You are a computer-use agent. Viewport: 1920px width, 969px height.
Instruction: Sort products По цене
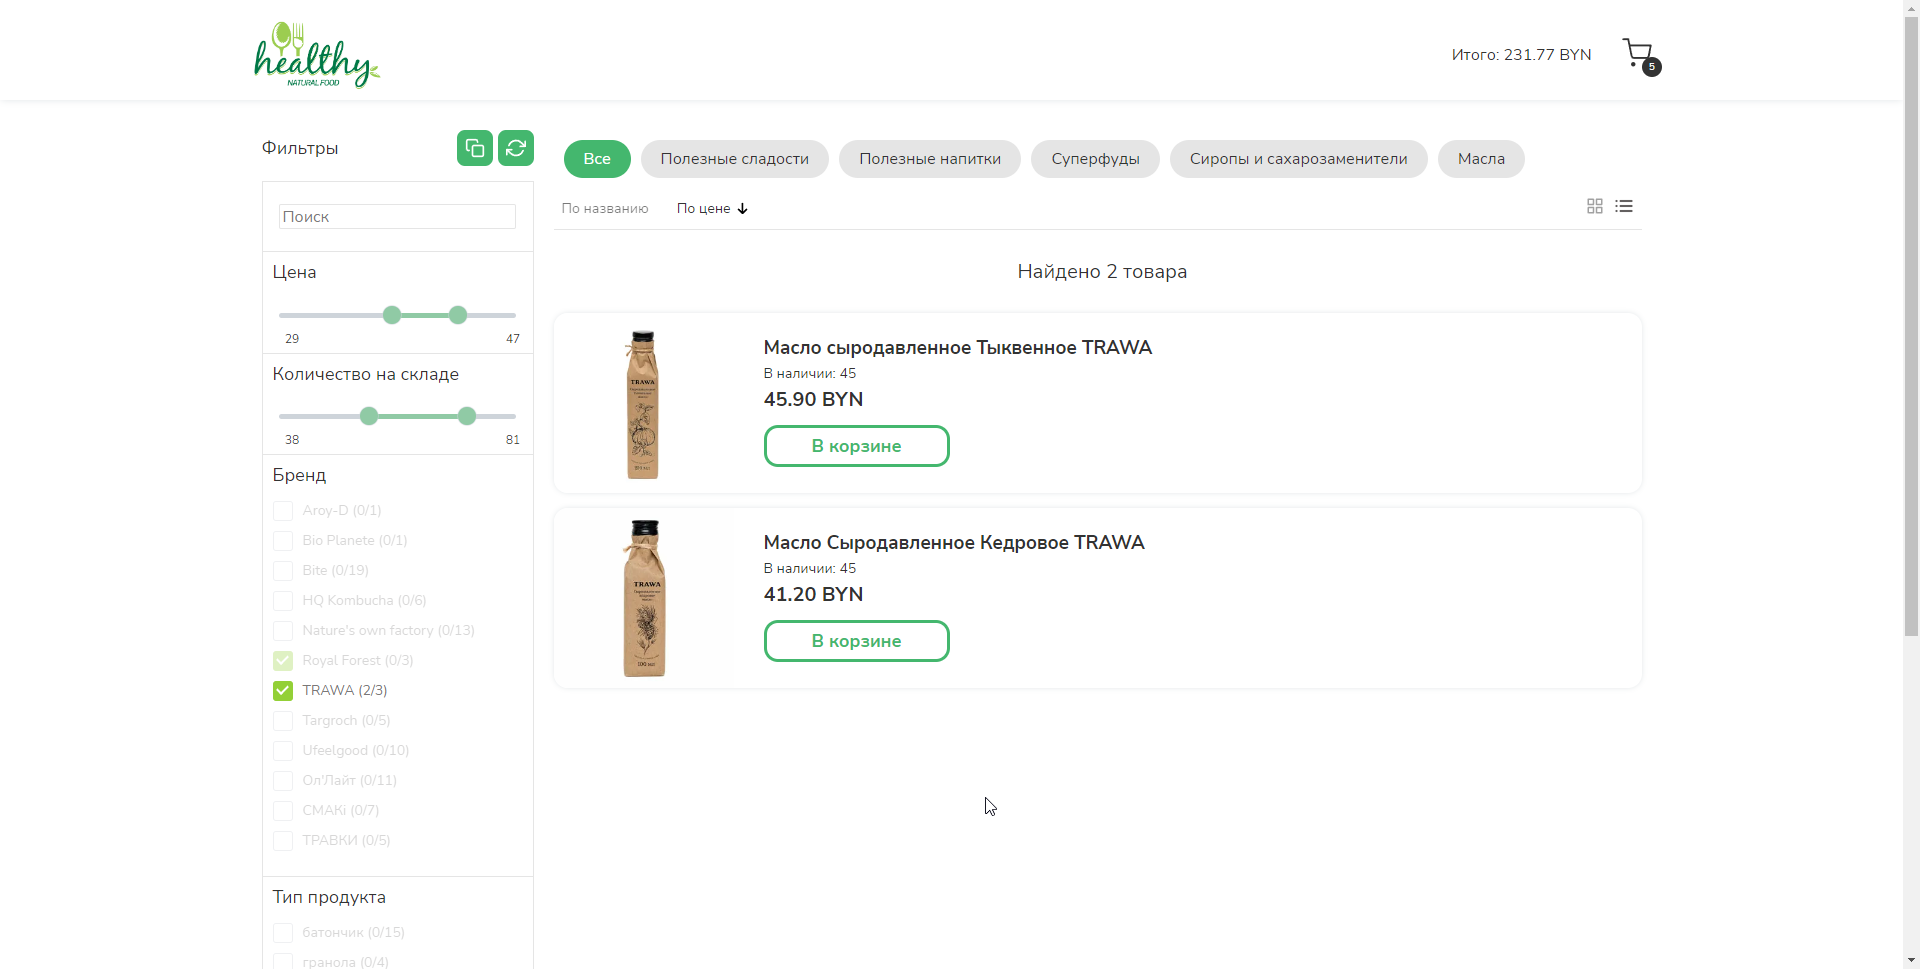point(703,209)
